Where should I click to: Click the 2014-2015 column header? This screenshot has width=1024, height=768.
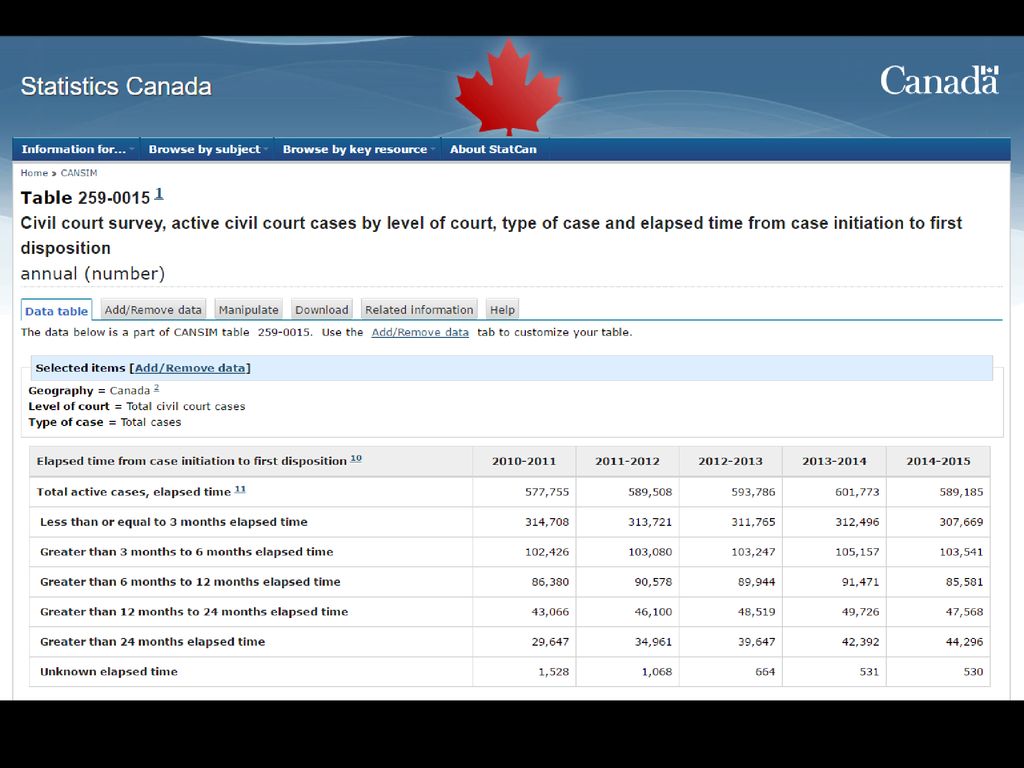938,461
